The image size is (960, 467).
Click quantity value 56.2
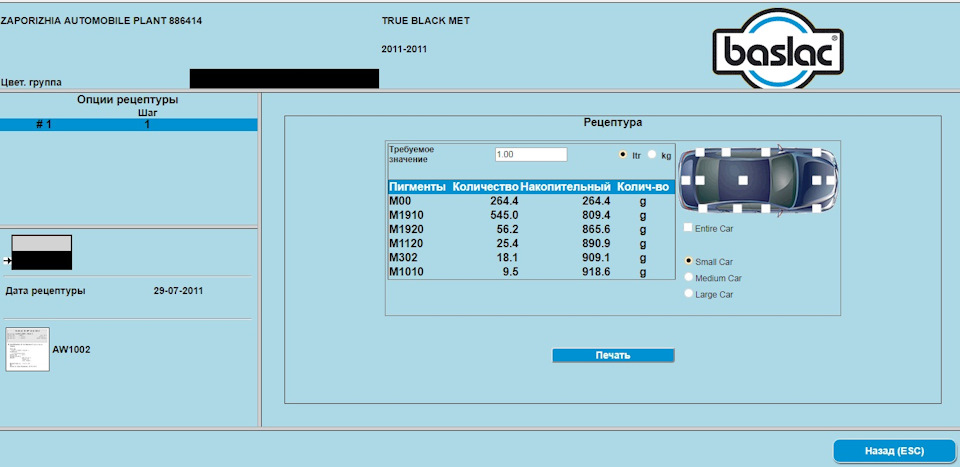tap(507, 229)
